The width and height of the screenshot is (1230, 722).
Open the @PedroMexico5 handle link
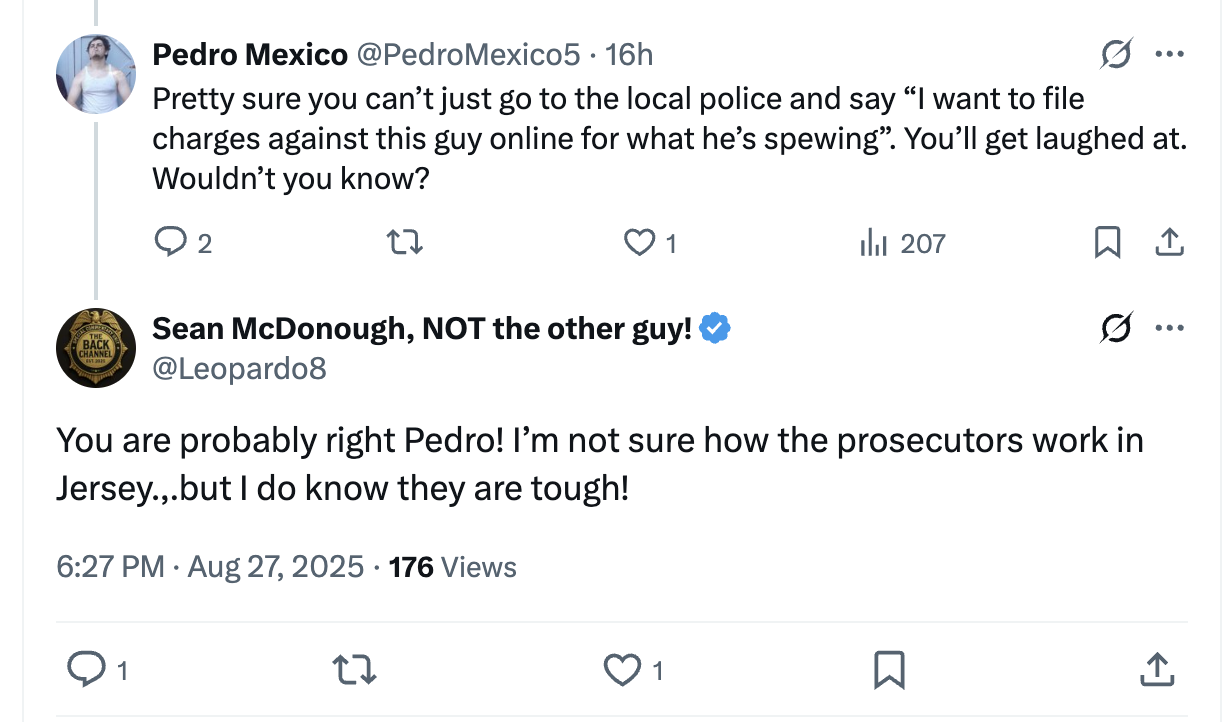(468, 55)
